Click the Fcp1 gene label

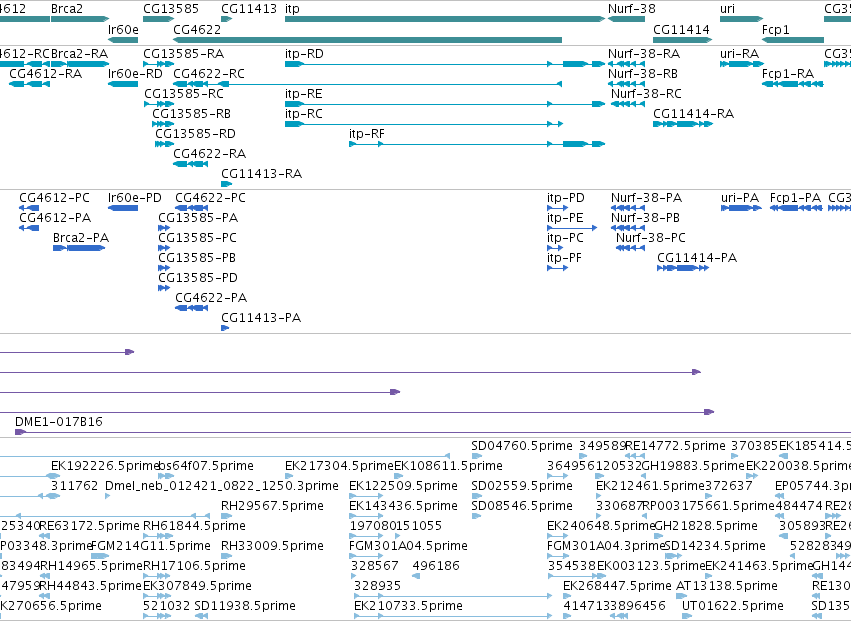coord(776,29)
